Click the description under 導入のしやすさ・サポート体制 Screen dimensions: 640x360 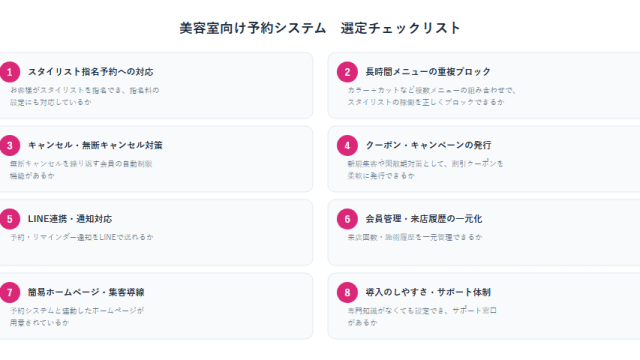pyautogui.click(x=422, y=317)
